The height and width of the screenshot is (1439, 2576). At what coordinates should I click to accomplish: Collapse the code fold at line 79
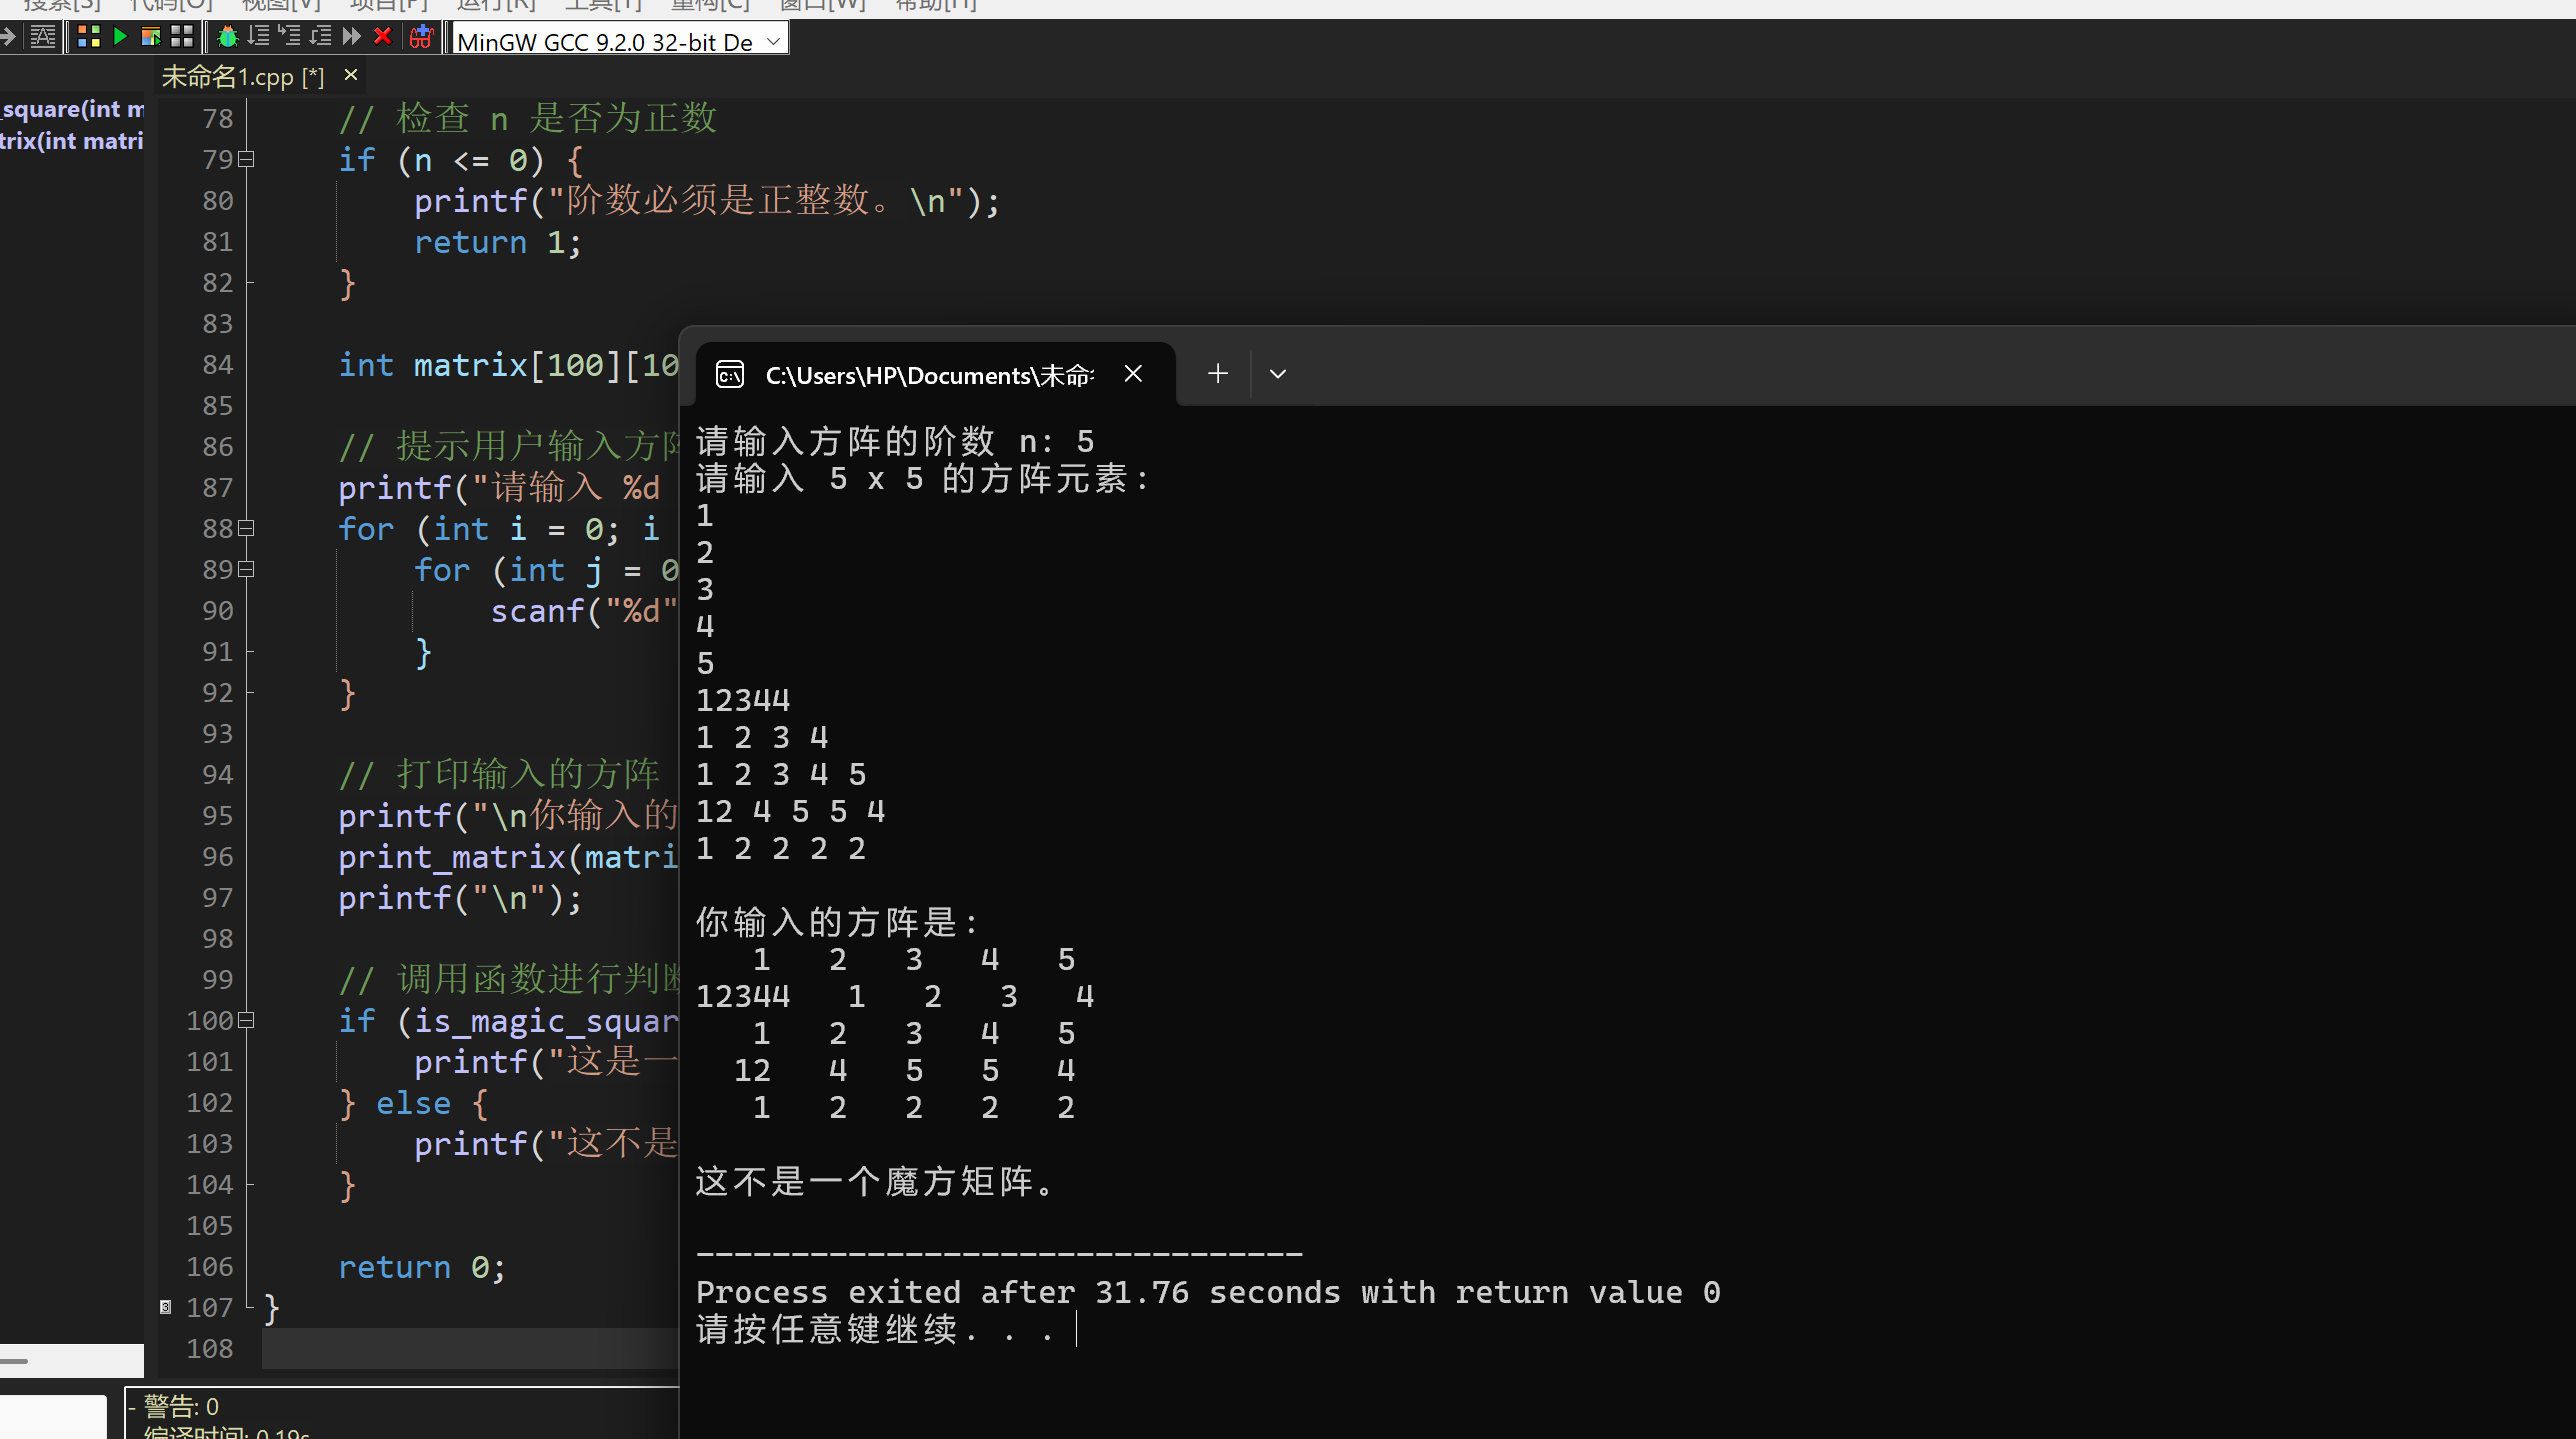coord(247,159)
